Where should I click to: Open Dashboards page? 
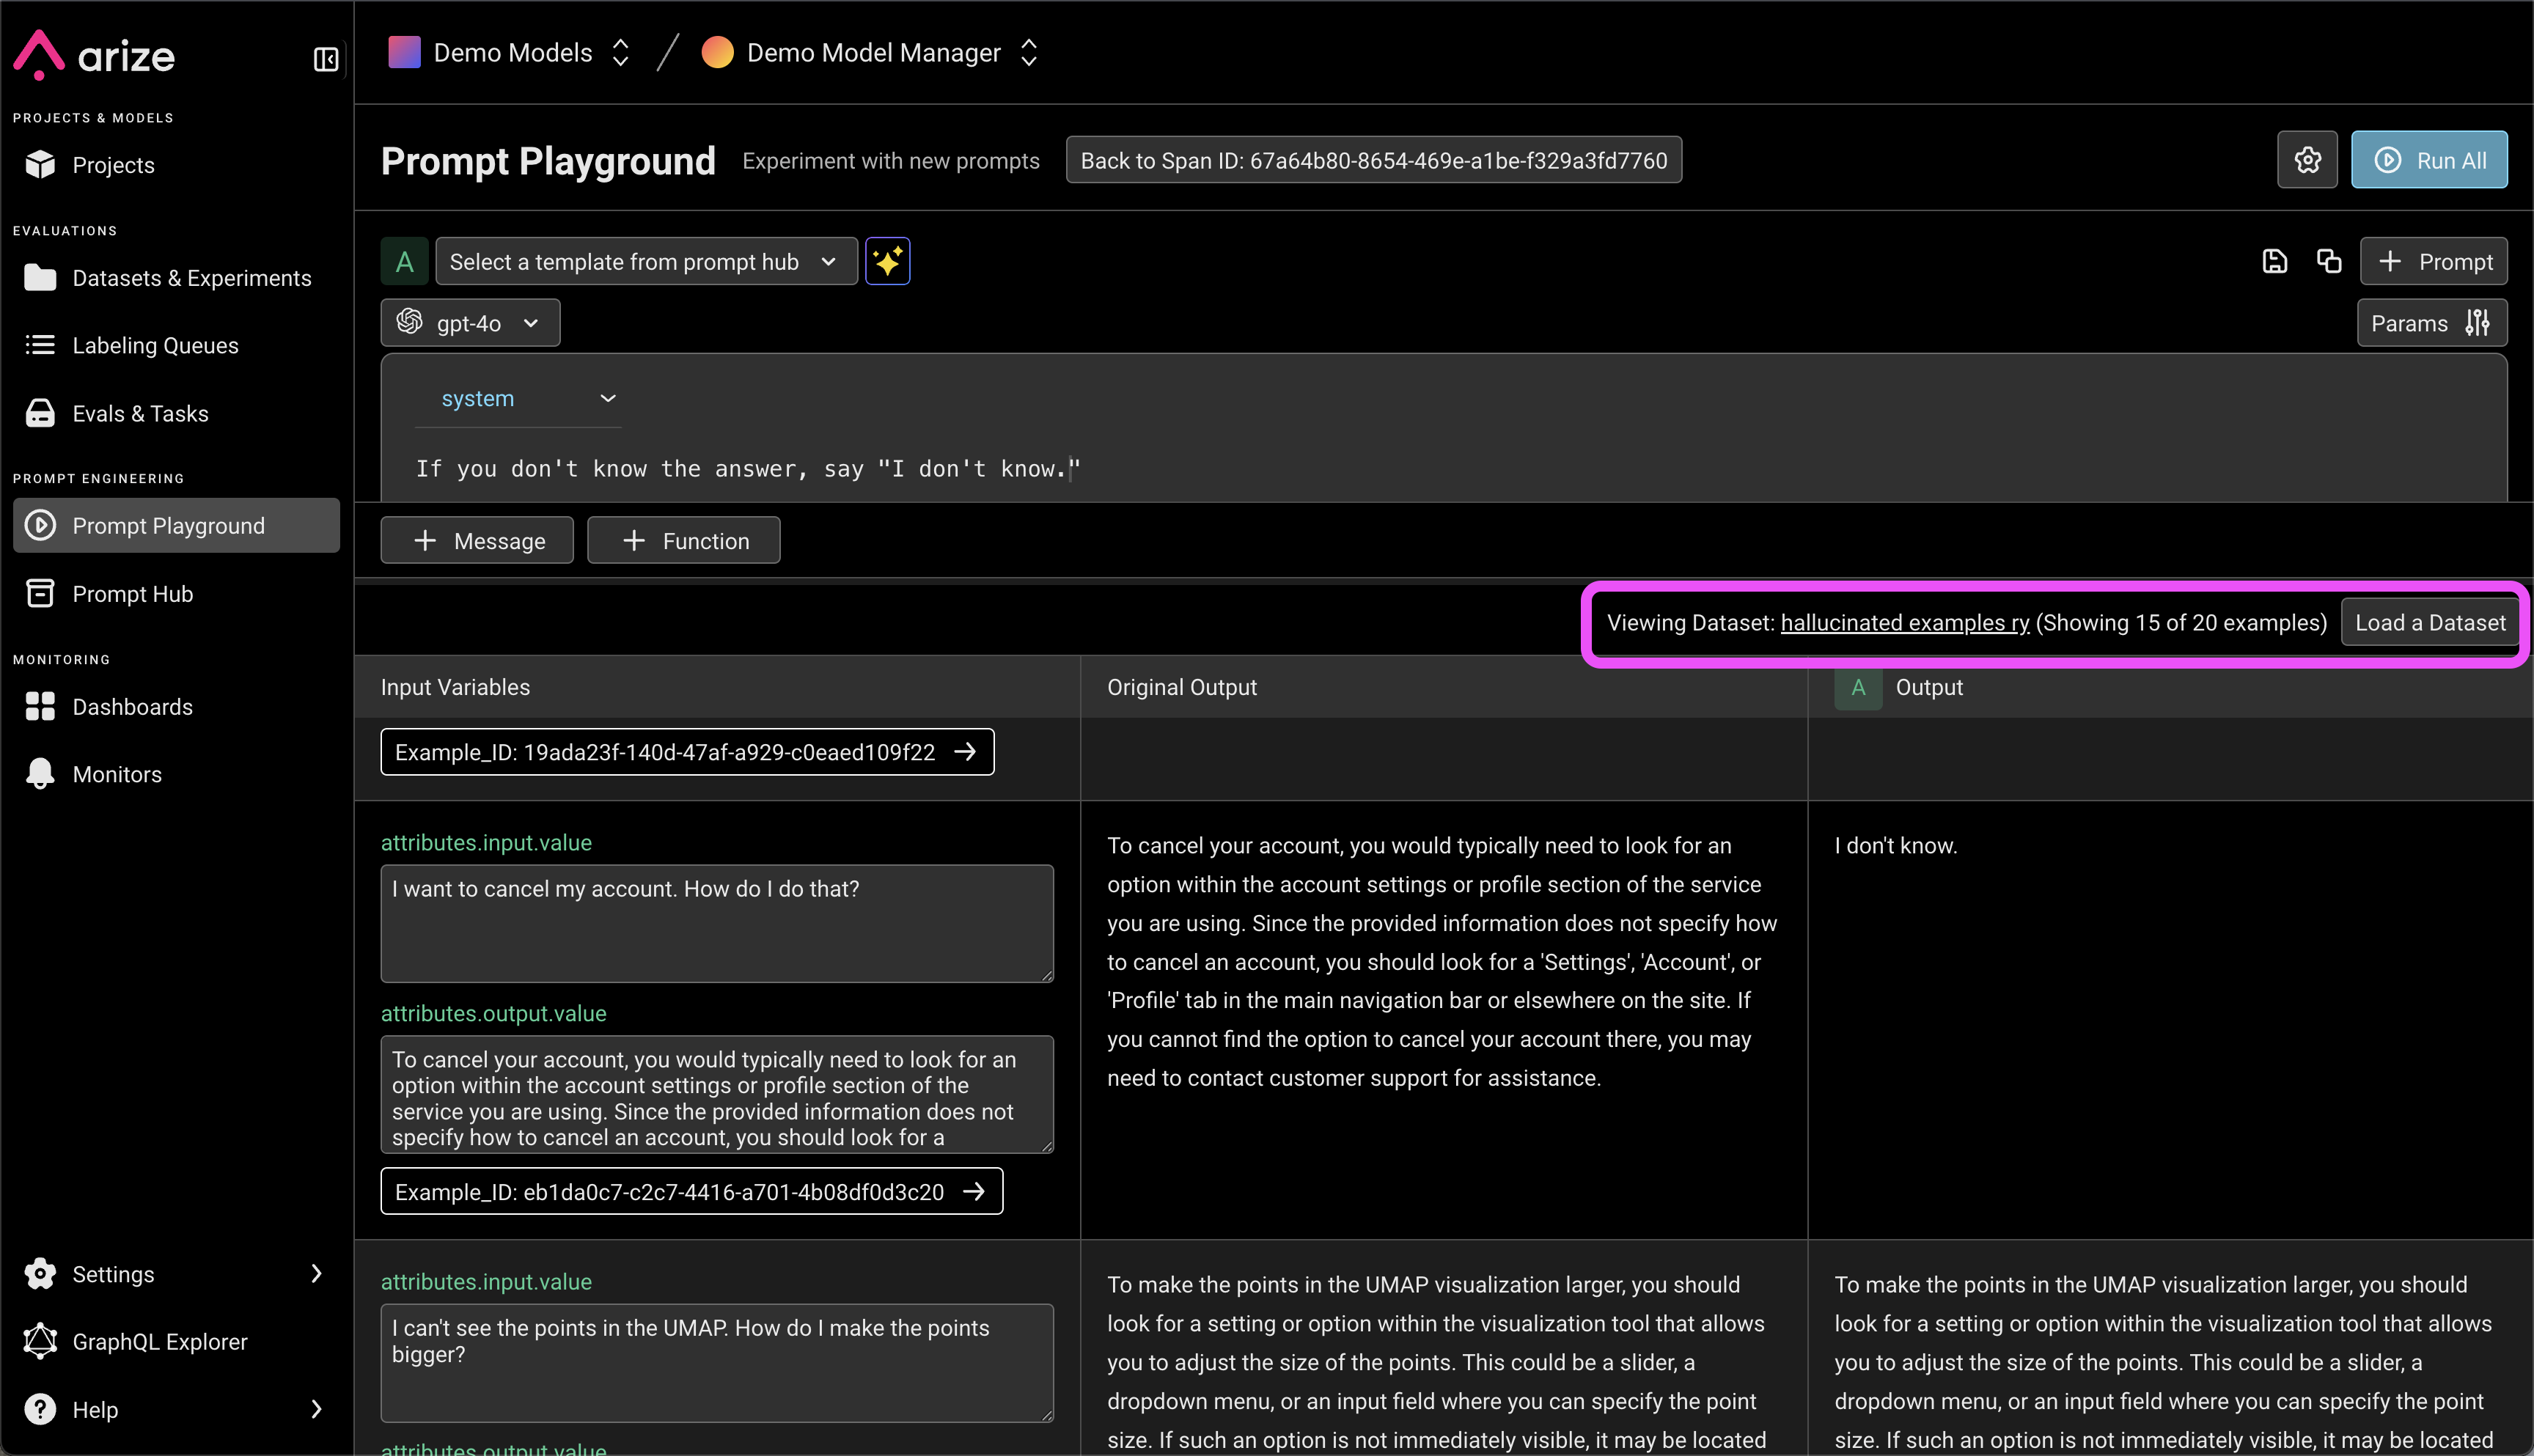(x=176, y=706)
